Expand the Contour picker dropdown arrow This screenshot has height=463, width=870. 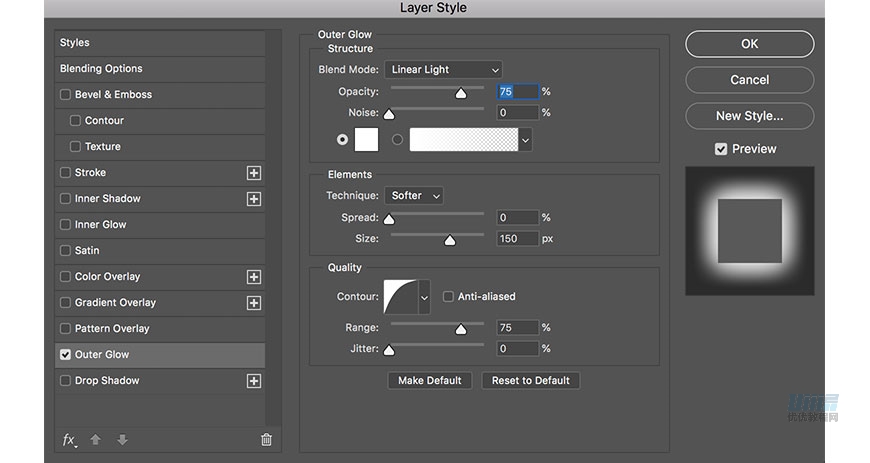[424, 297]
